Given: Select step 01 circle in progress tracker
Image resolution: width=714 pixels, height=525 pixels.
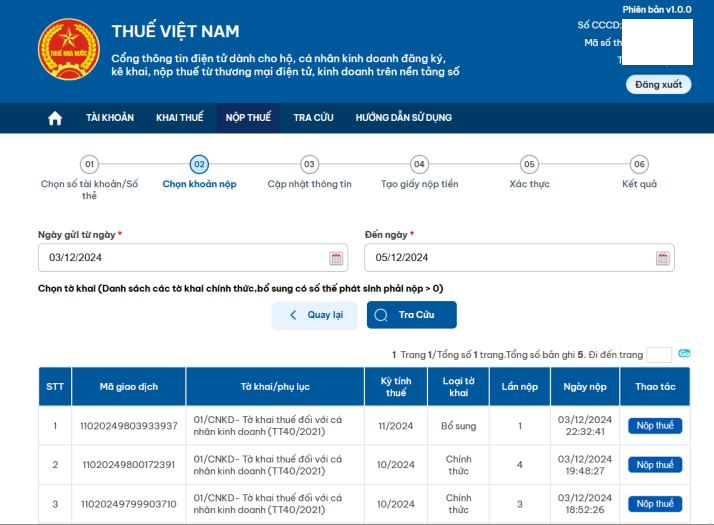Looking at the screenshot, I should 89,164.
